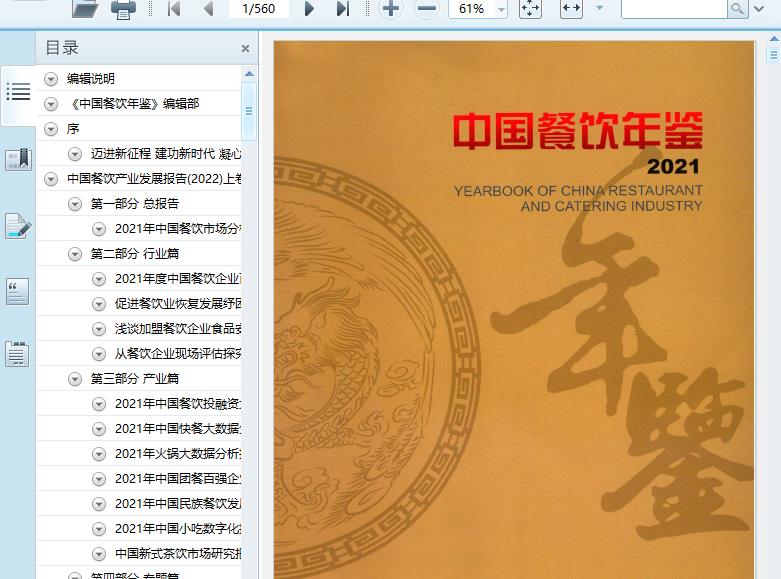Fit page to window icon
This screenshot has height=579, width=781.
(x=530, y=8)
